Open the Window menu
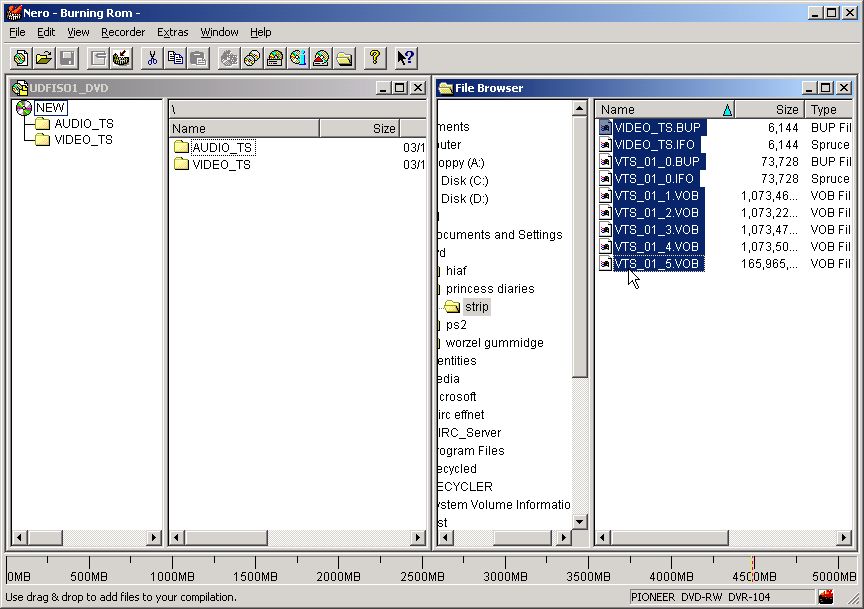This screenshot has width=864, height=609. point(219,32)
